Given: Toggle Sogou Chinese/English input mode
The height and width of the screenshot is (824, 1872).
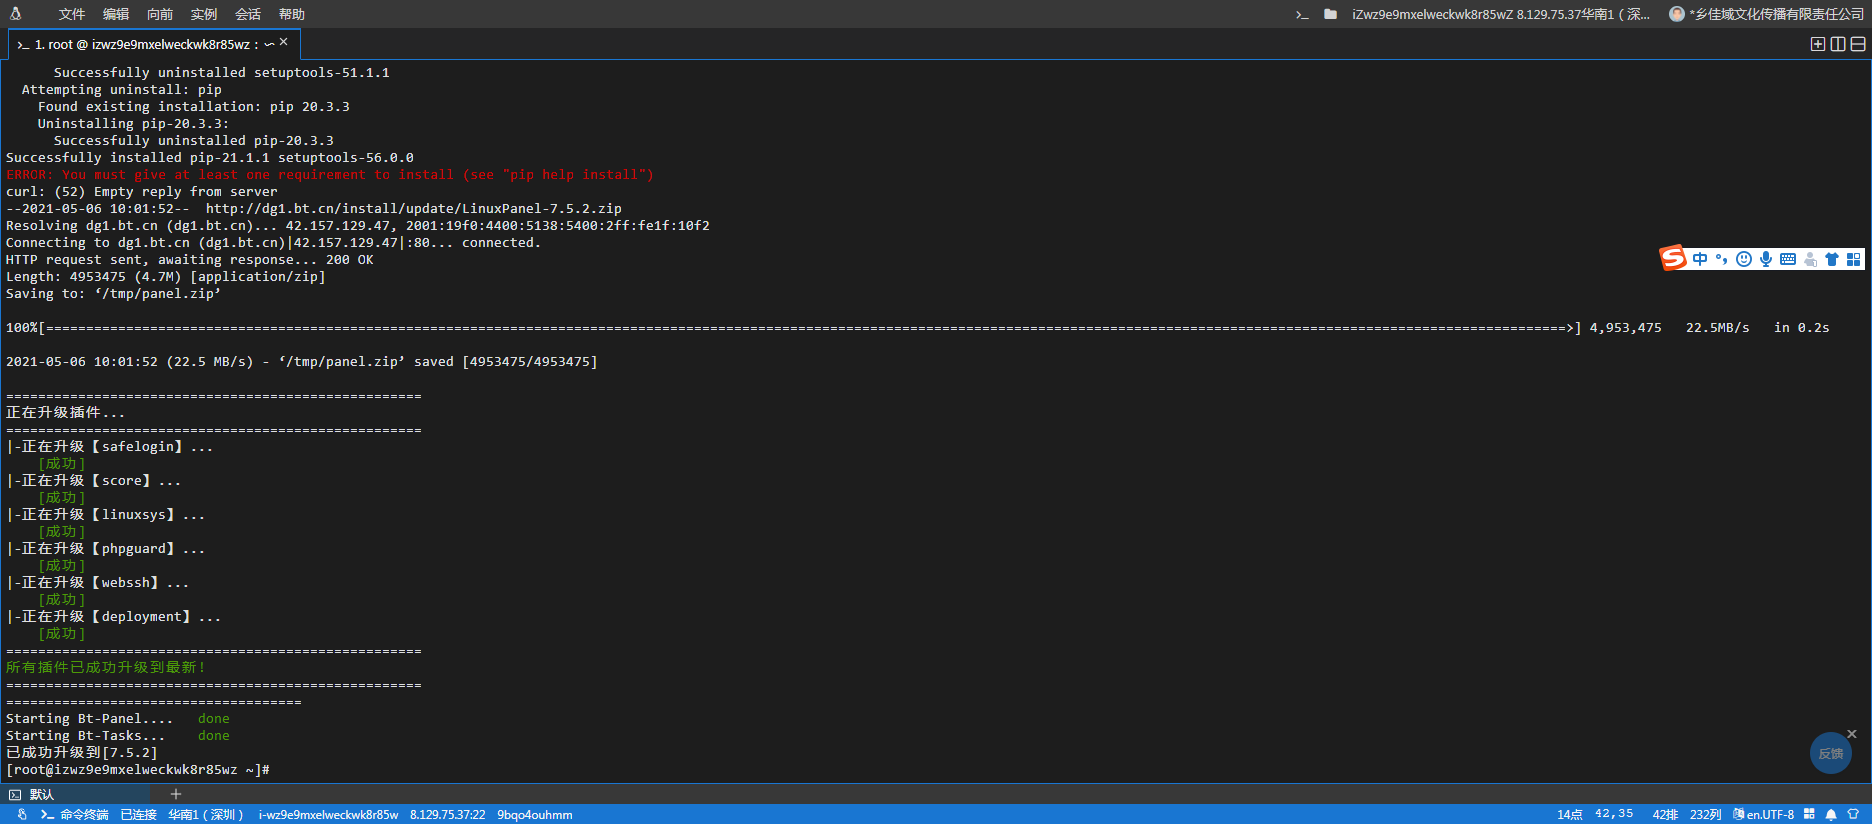Looking at the screenshot, I should [x=1700, y=259].
